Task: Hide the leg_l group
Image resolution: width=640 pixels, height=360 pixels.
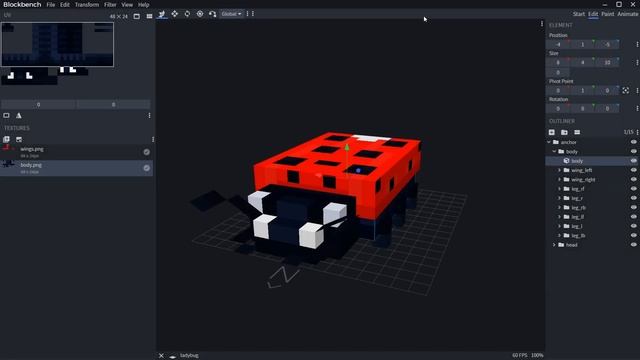Action: point(633,226)
